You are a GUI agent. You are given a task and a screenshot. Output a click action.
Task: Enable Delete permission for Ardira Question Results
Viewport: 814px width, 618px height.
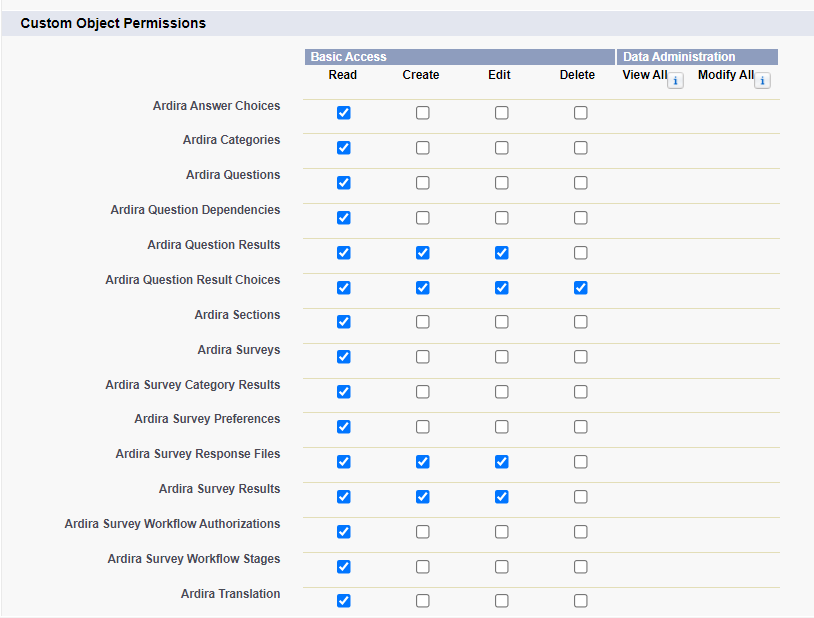tap(580, 253)
